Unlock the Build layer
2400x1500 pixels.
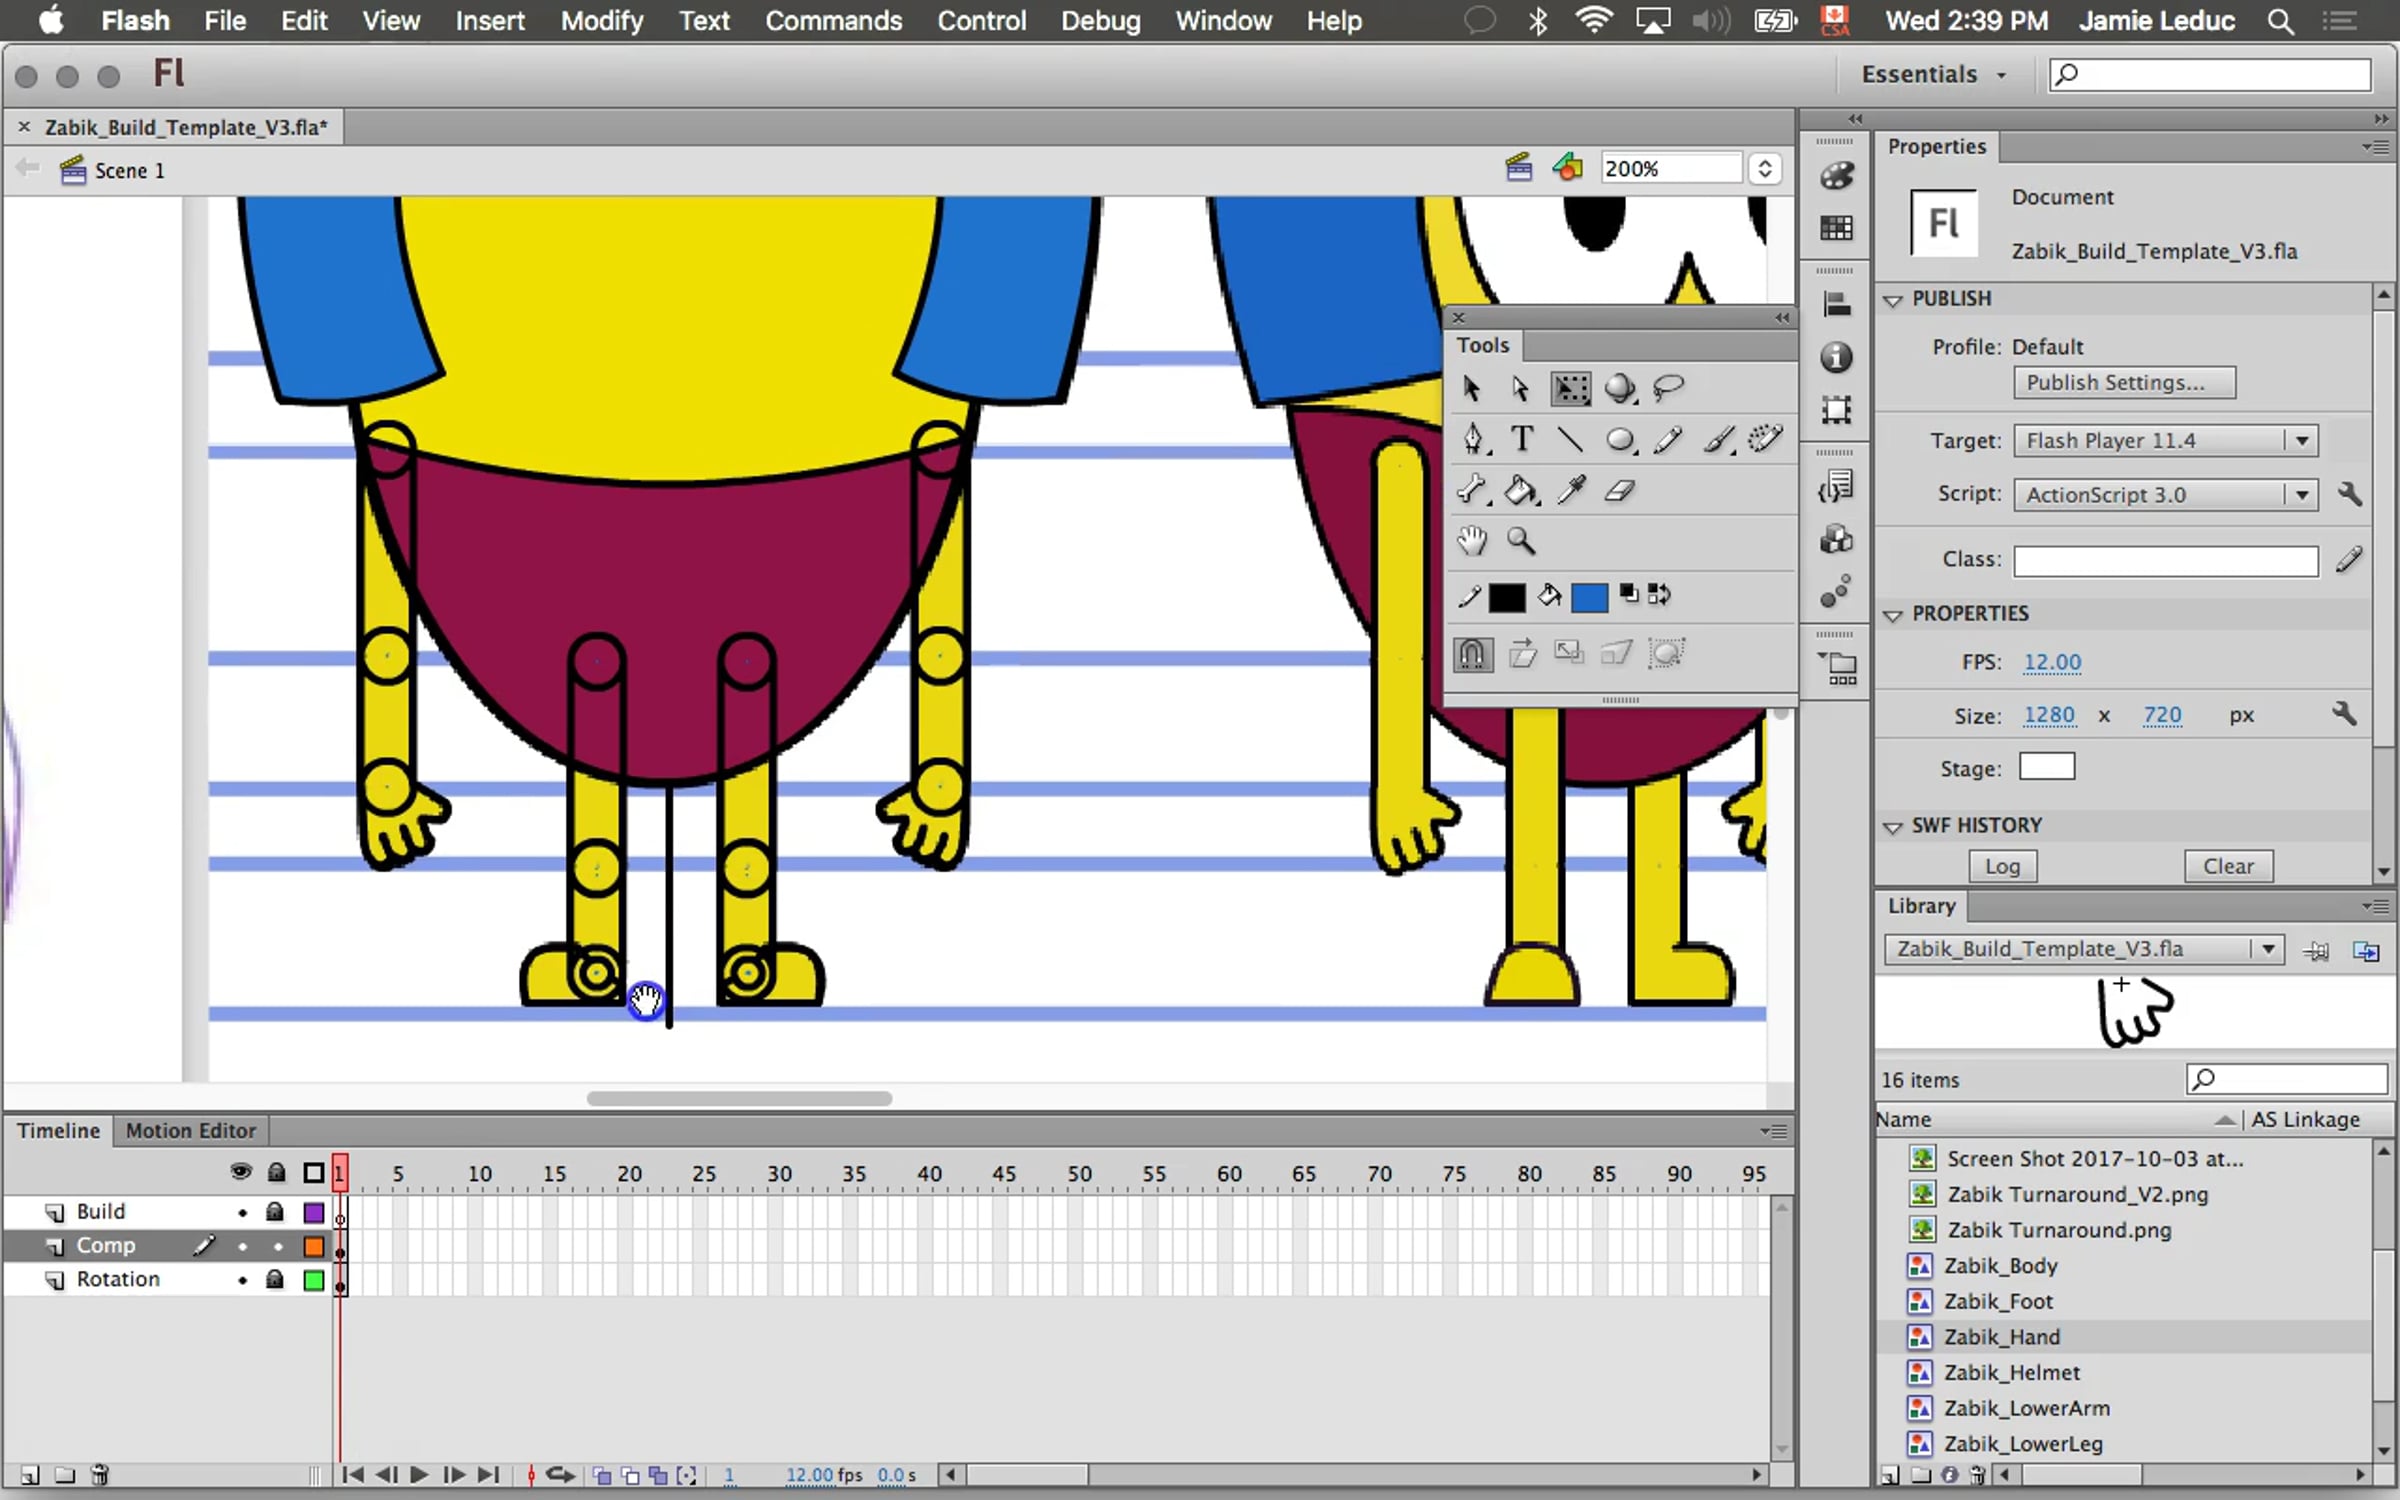click(275, 1212)
